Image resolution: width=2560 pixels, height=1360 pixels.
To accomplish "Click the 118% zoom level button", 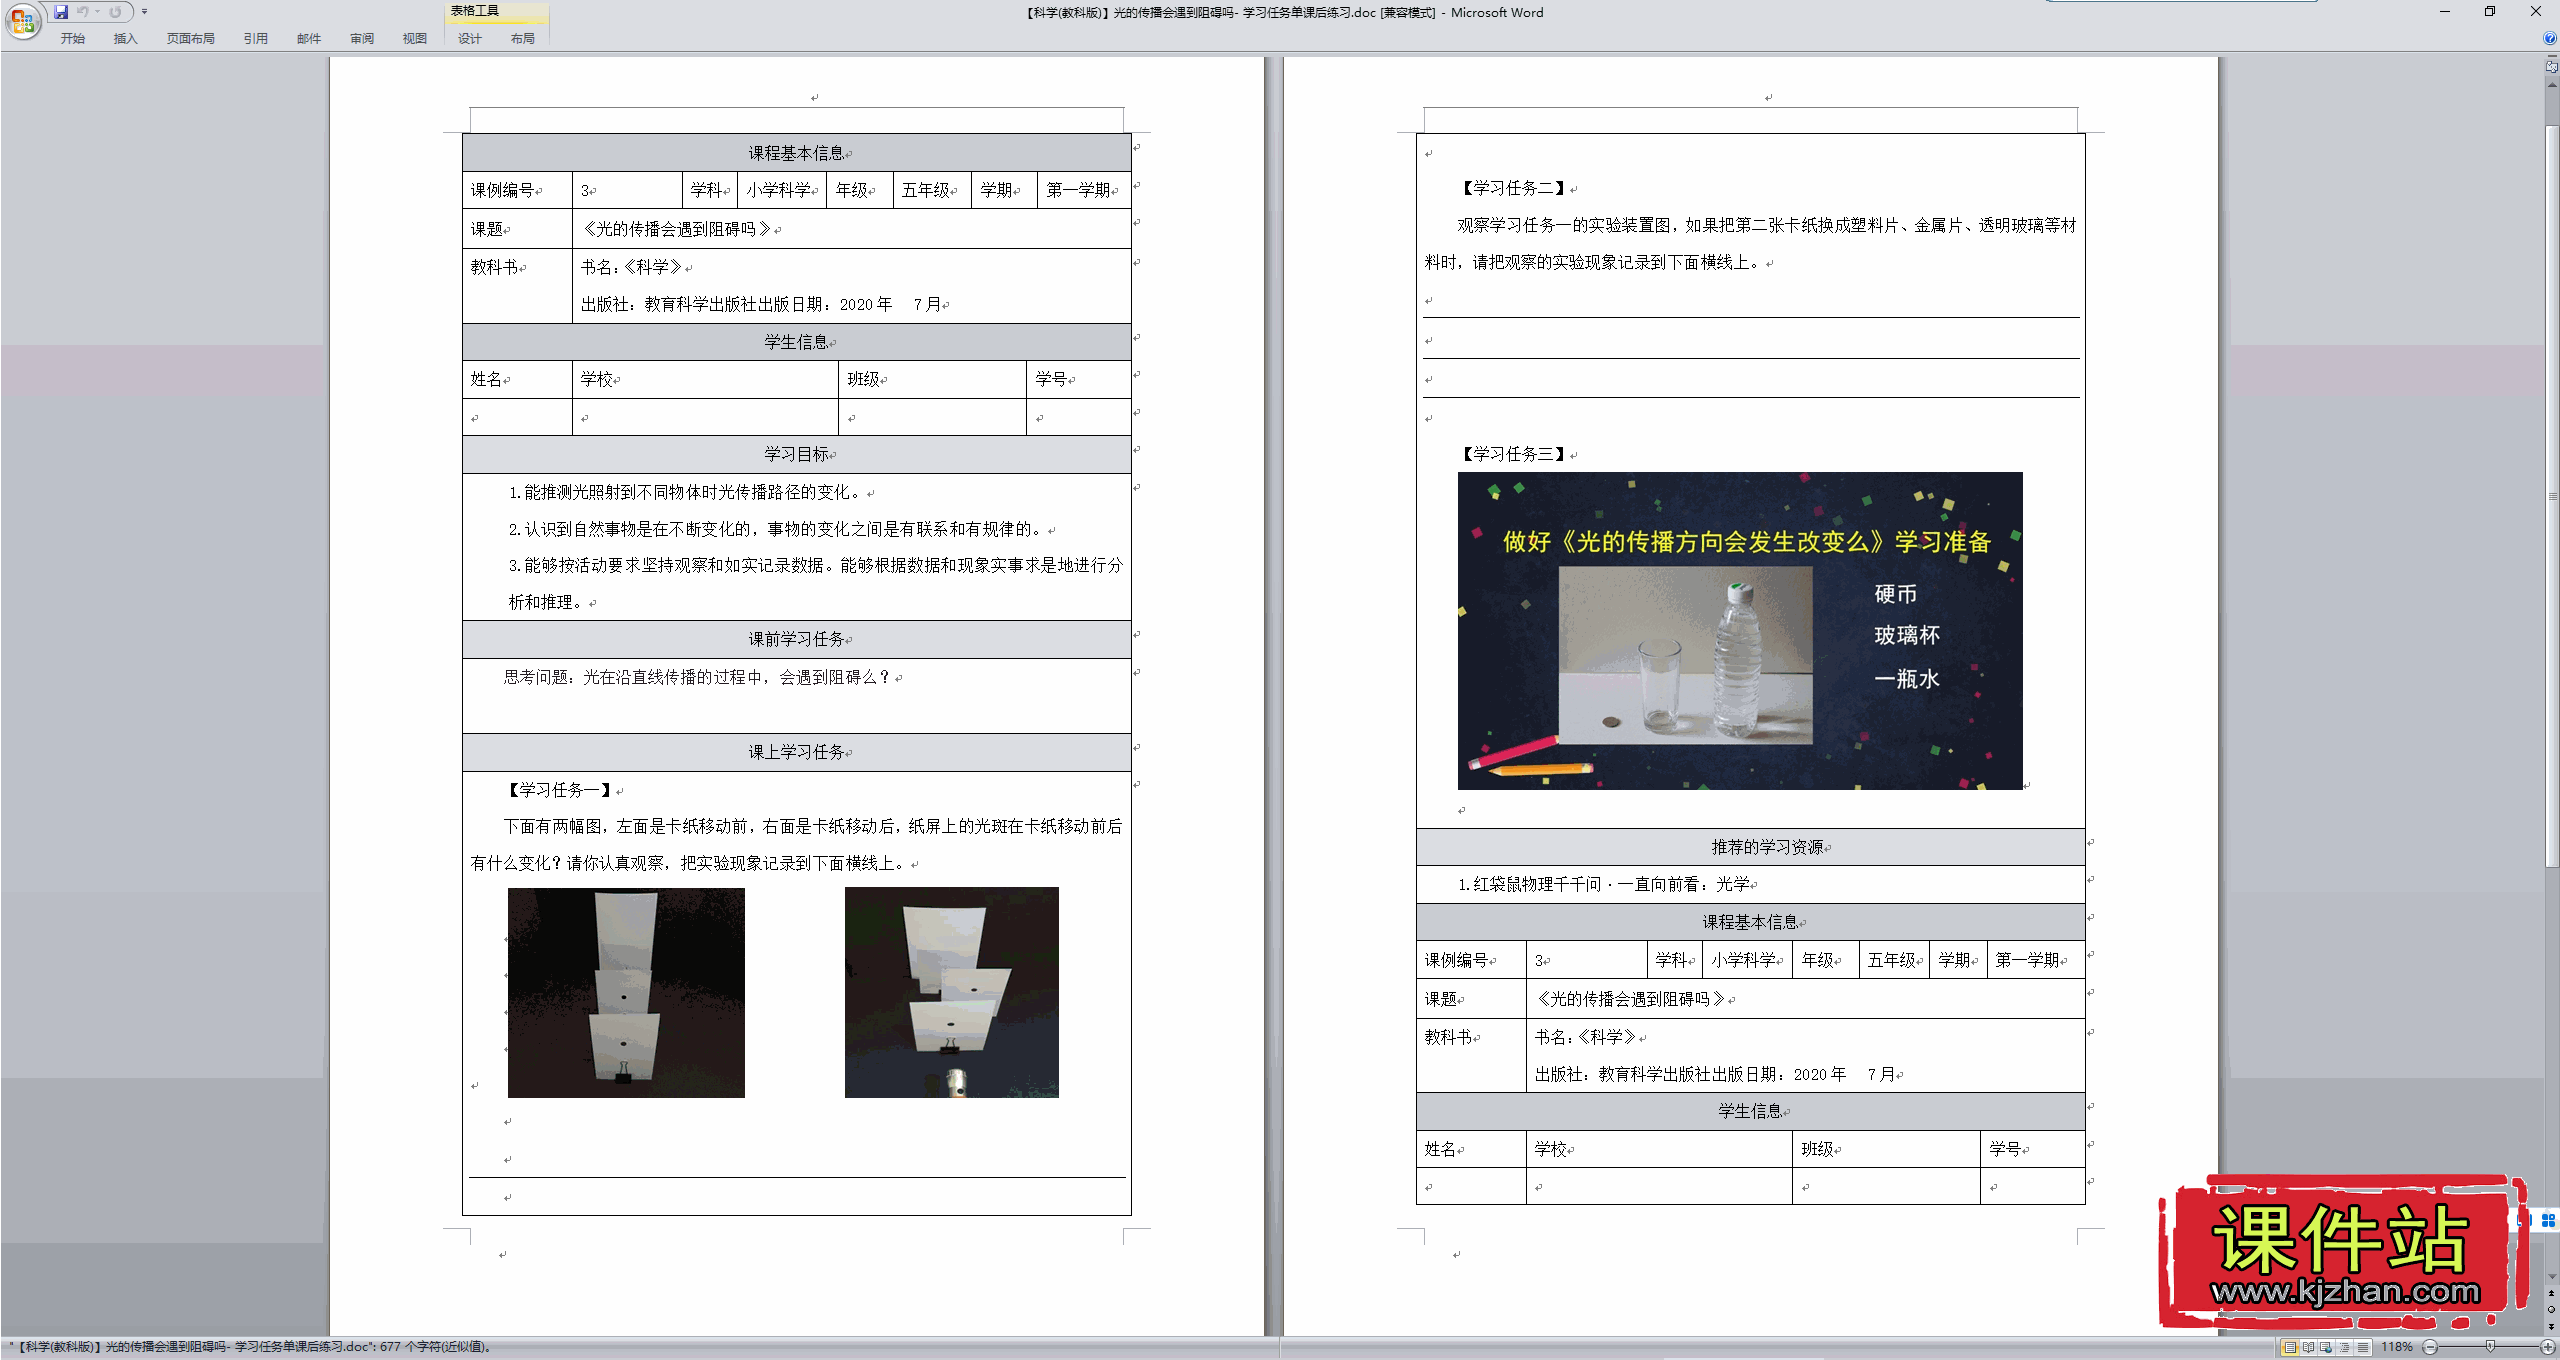I will (2396, 1347).
